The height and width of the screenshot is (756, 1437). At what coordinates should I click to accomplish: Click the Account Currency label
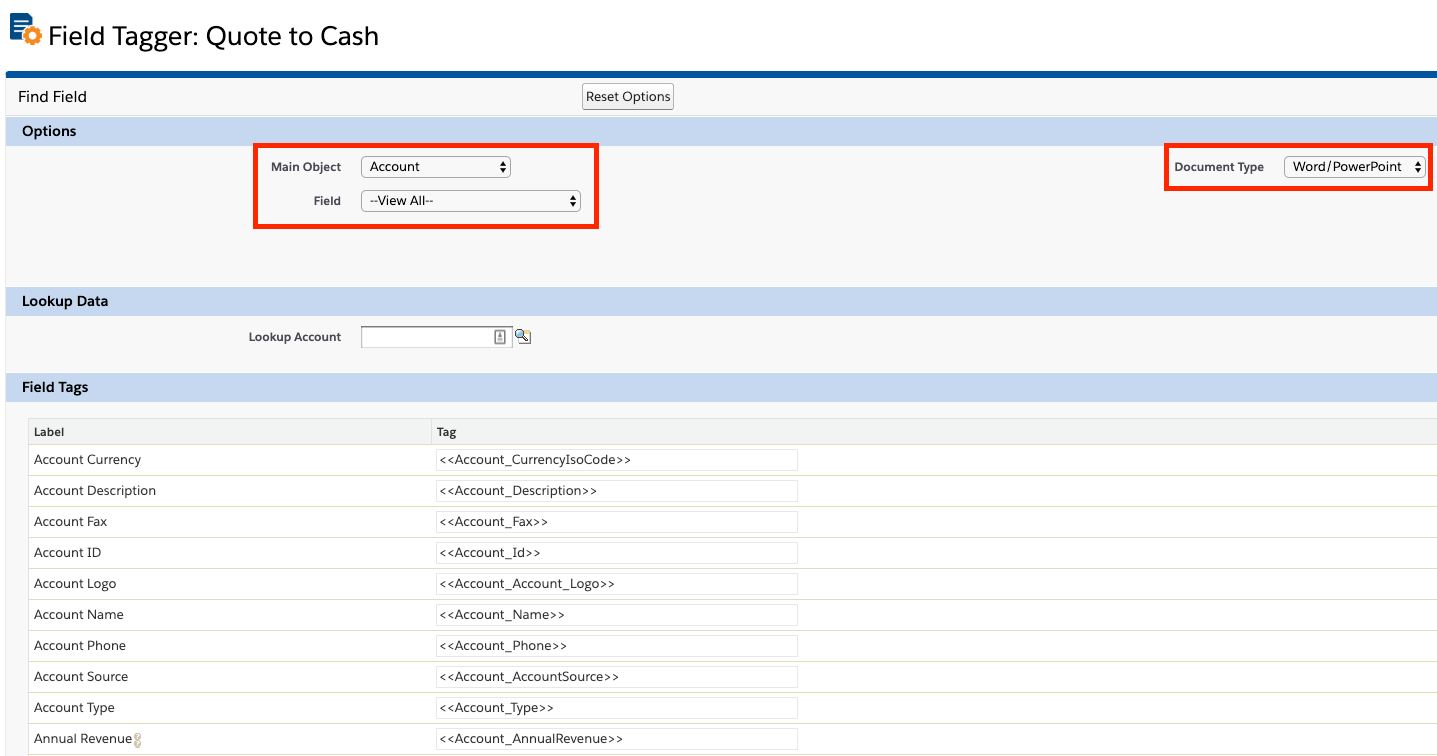88,460
